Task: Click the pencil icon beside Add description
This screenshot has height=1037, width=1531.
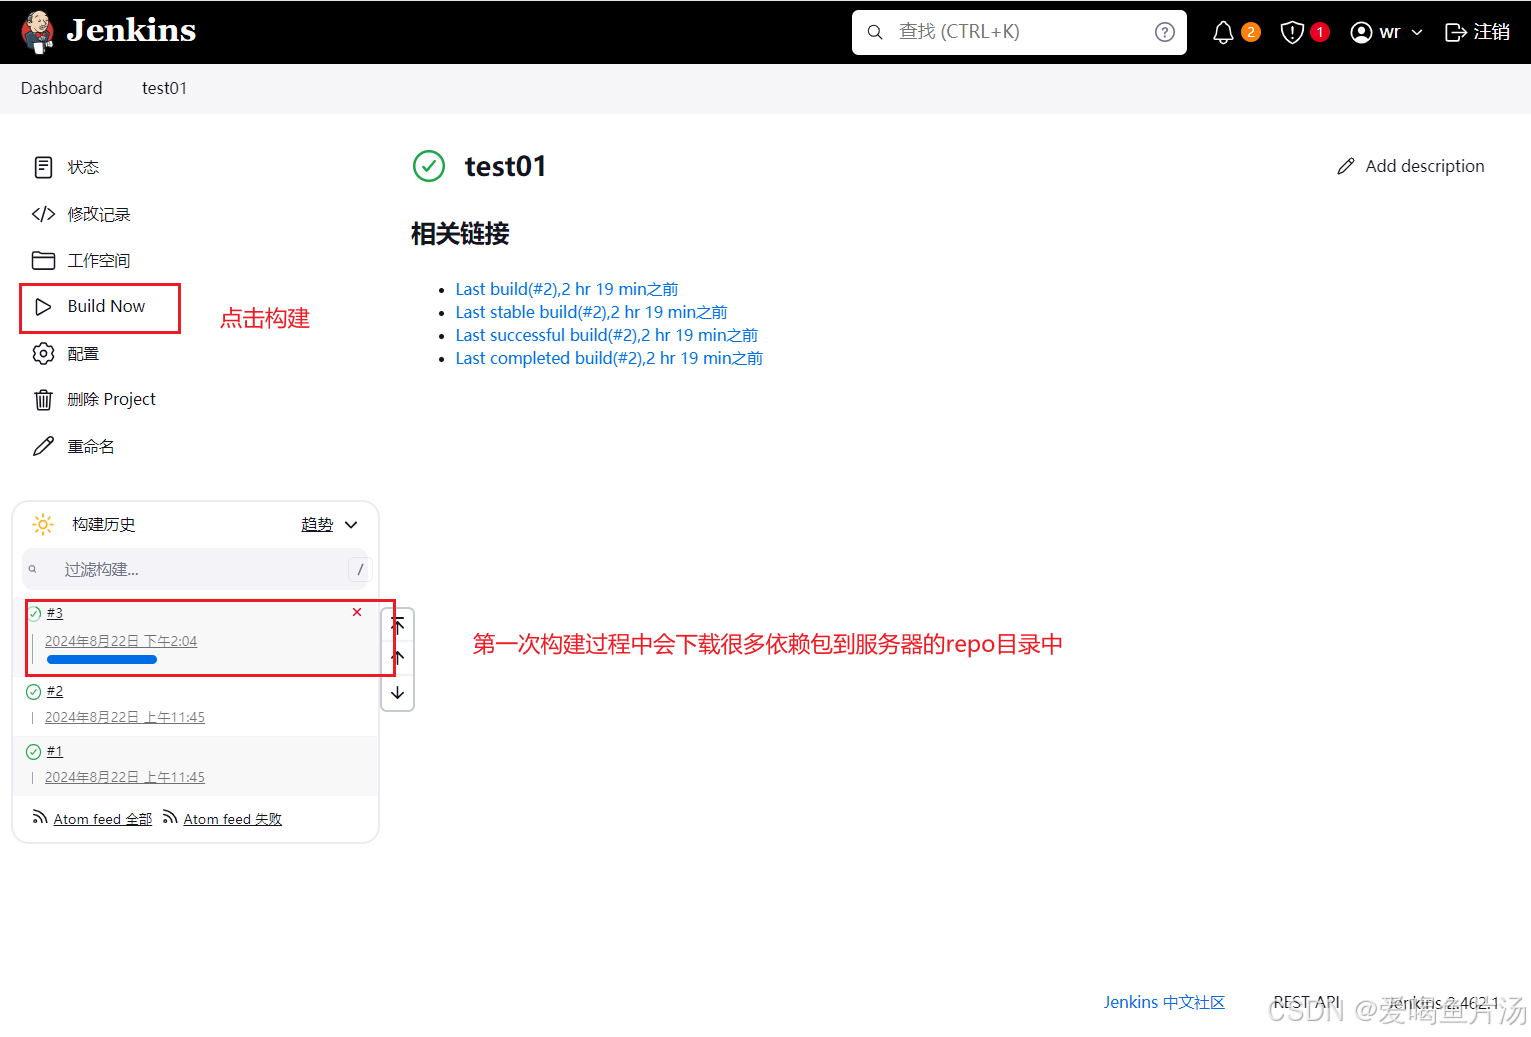Action: tap(1346, 166)
